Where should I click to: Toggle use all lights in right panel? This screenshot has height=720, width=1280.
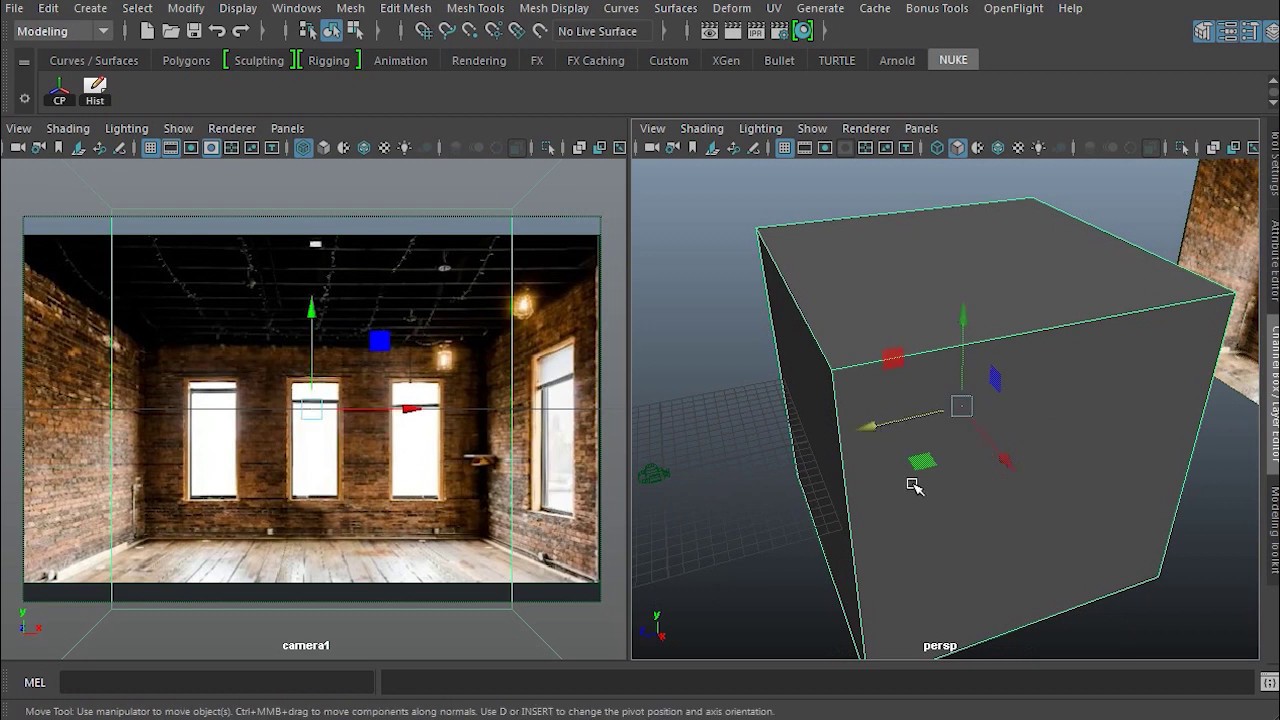click(x=1038, y=148)
